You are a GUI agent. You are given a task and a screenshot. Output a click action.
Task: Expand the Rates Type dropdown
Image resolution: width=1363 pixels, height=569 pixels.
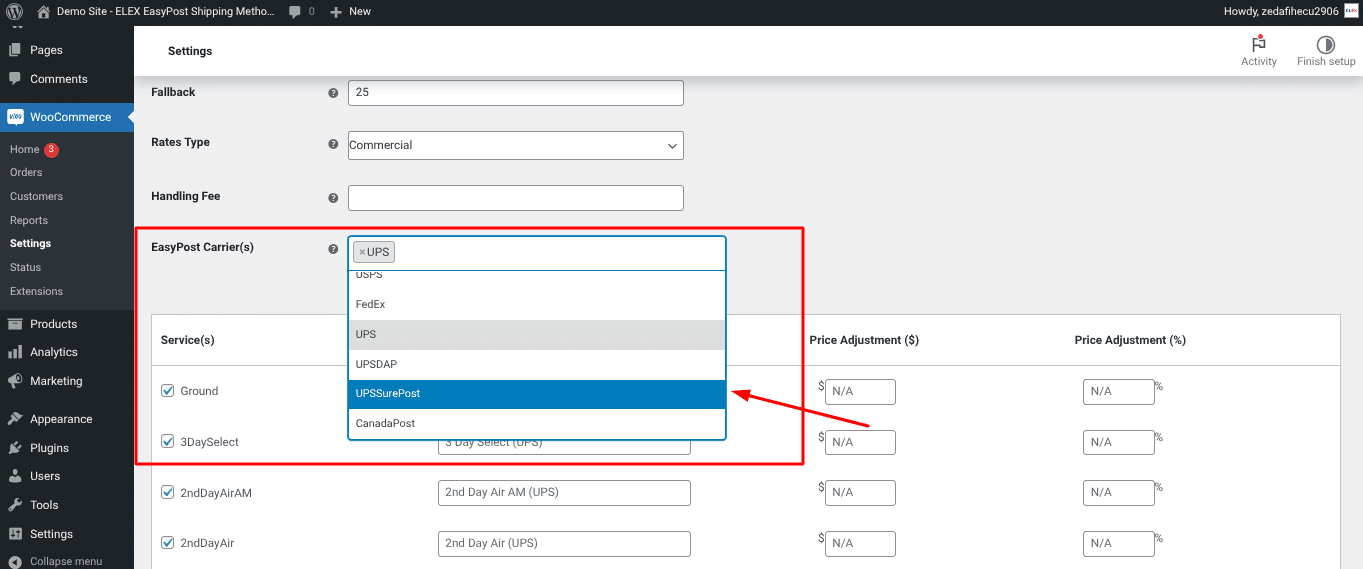[x=515, y=145]
